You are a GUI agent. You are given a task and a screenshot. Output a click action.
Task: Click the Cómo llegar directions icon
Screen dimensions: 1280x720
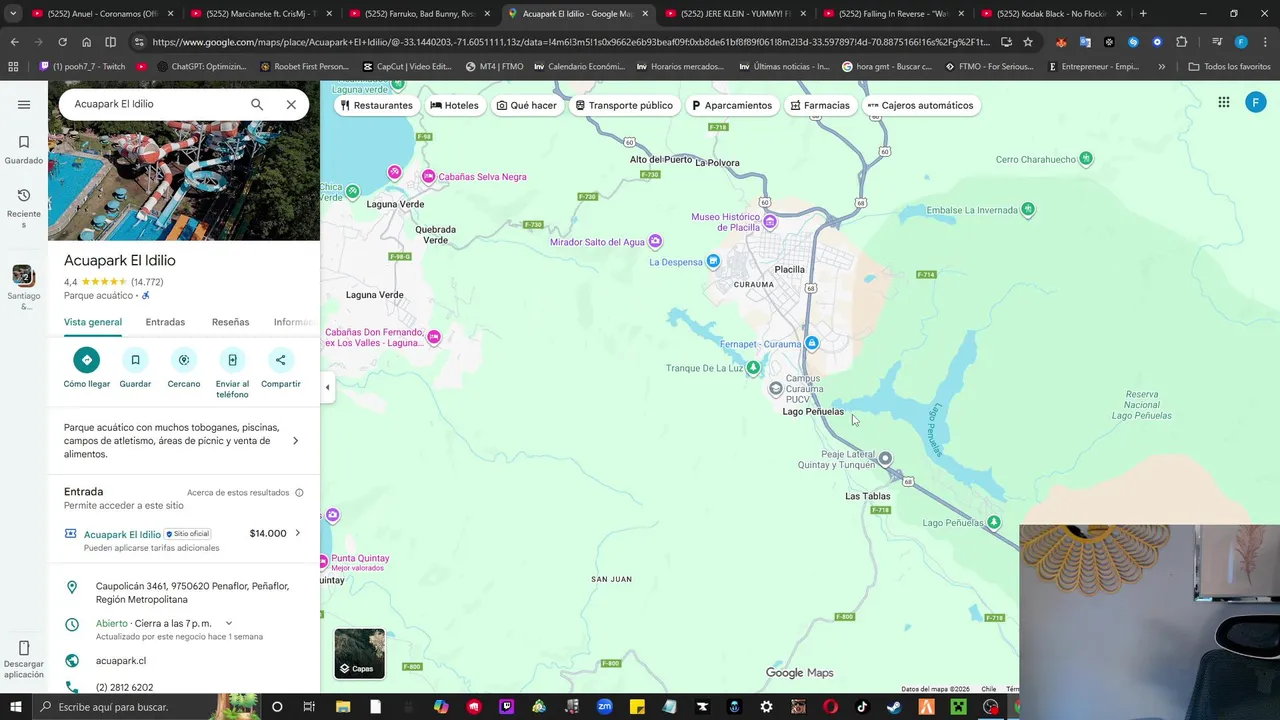(x=87, y=360)
